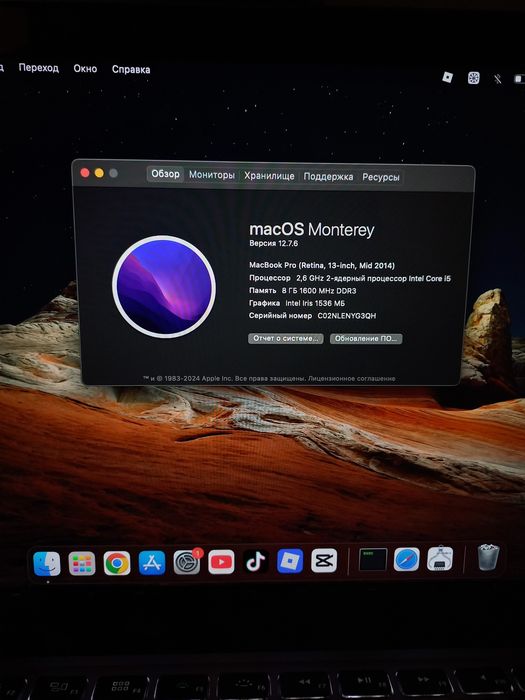Open System Preferences with update badge

point(187,562)
